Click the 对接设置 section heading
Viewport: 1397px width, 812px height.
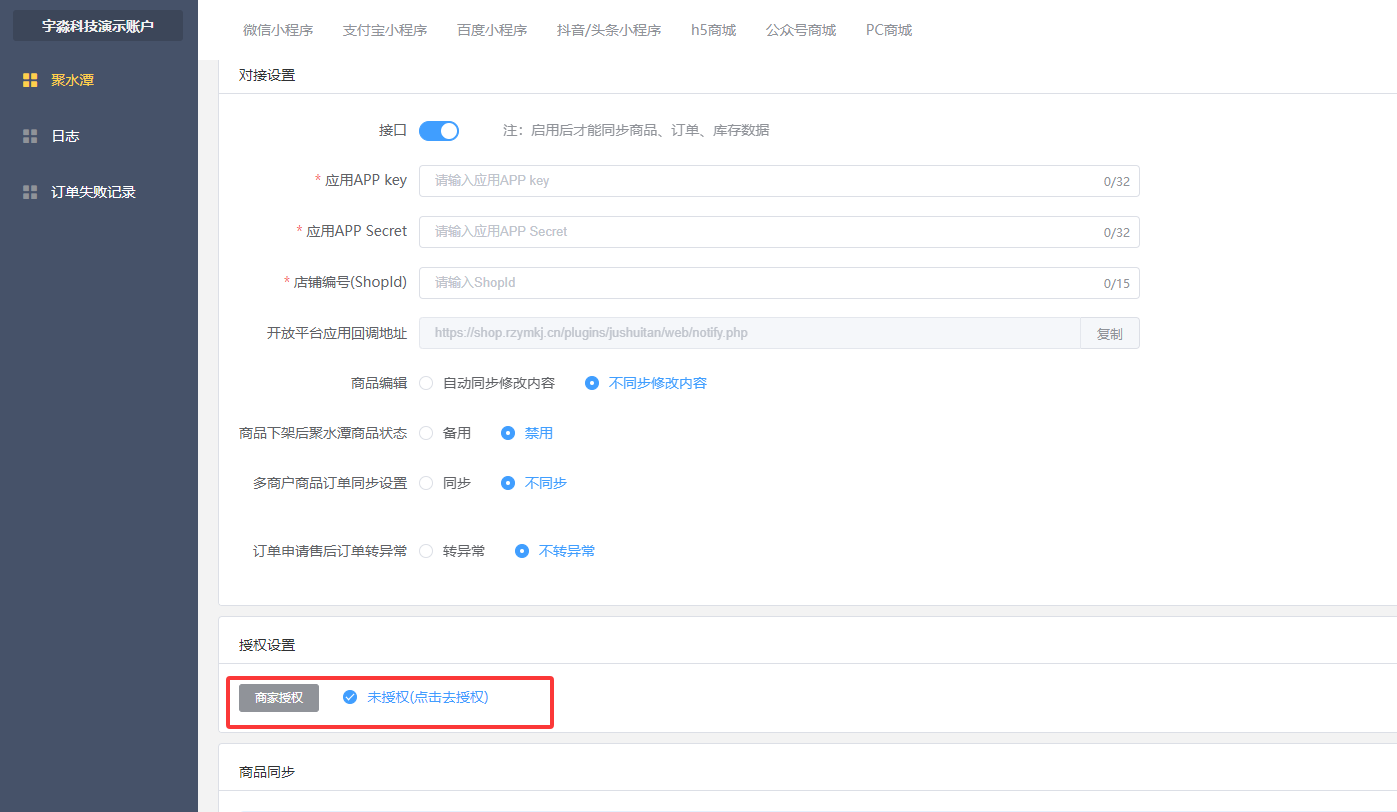tap(267, 75)
